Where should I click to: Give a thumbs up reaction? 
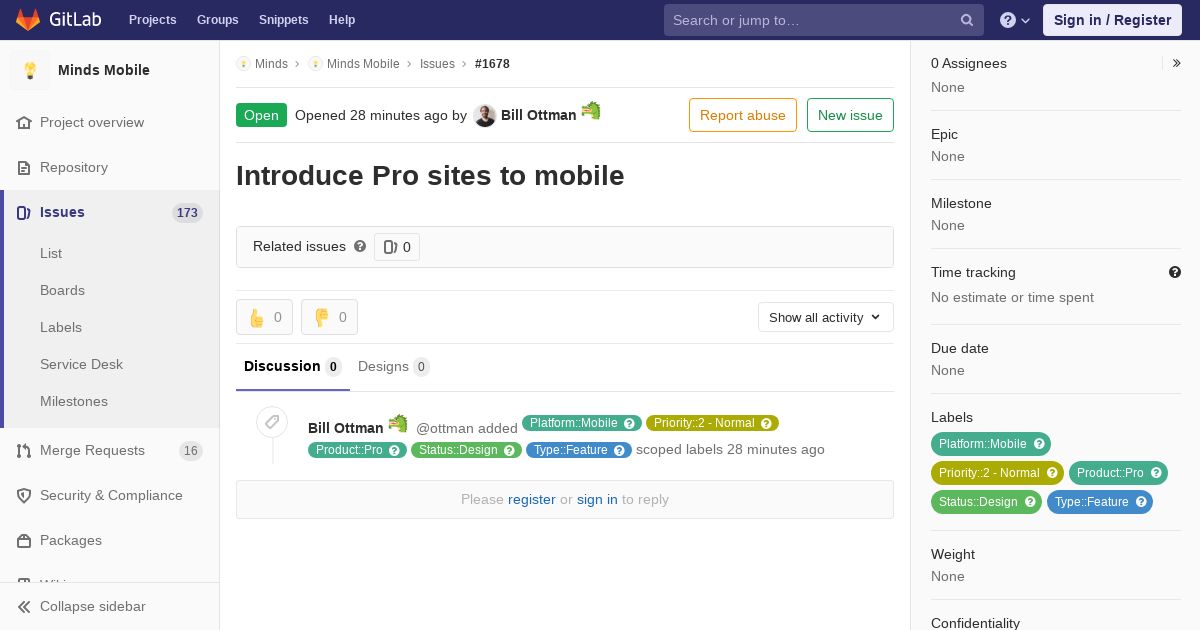[265, 317]
